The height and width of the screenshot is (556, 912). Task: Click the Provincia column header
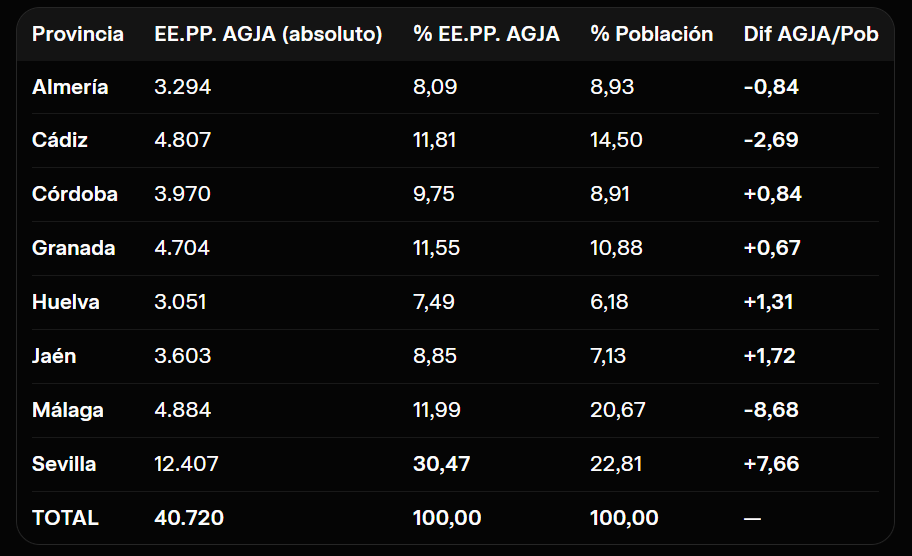tap(77, 34)
